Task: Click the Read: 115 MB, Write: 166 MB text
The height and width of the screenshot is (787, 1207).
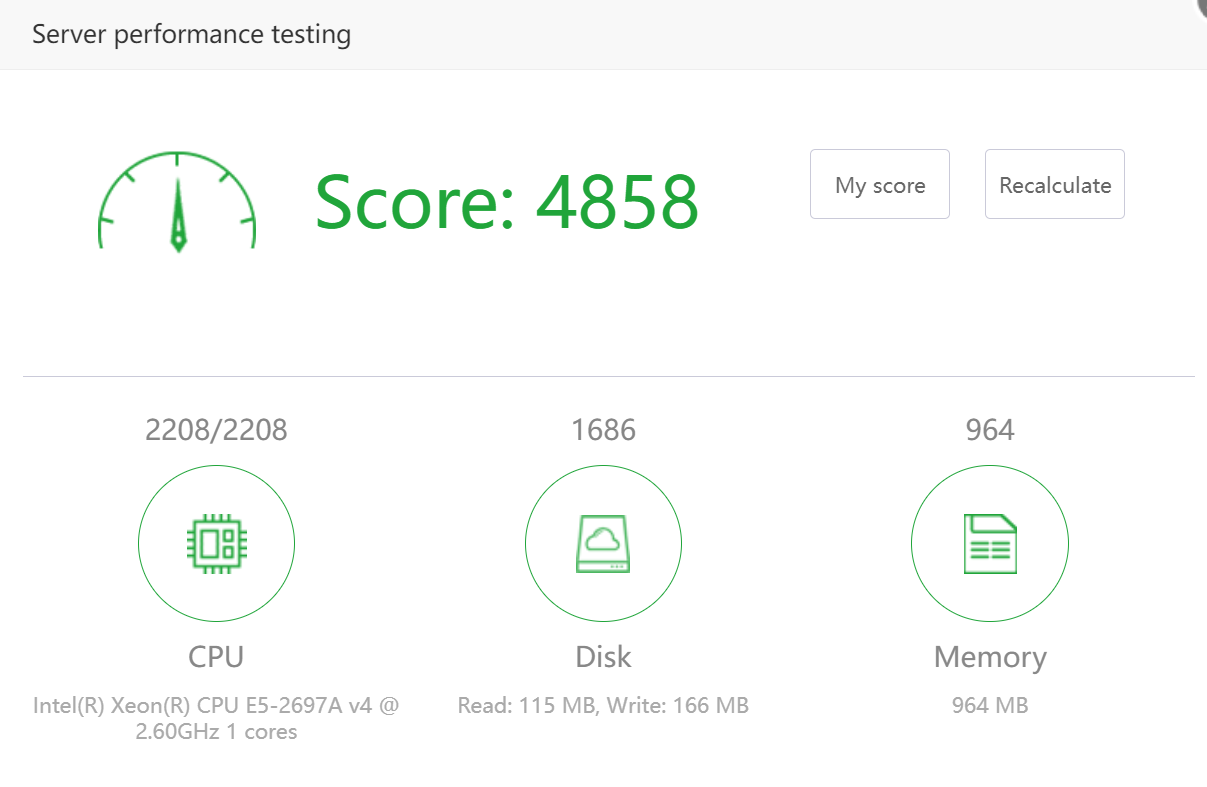Action: coord(603,705)
